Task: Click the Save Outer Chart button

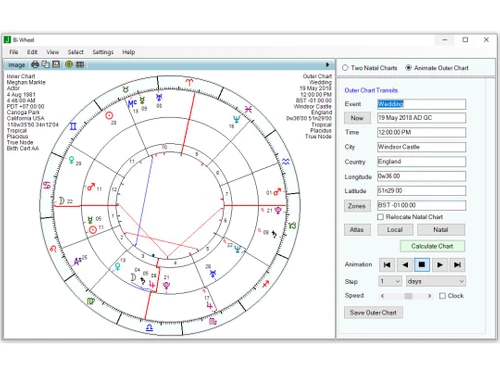Action: (x=373, y=313)
